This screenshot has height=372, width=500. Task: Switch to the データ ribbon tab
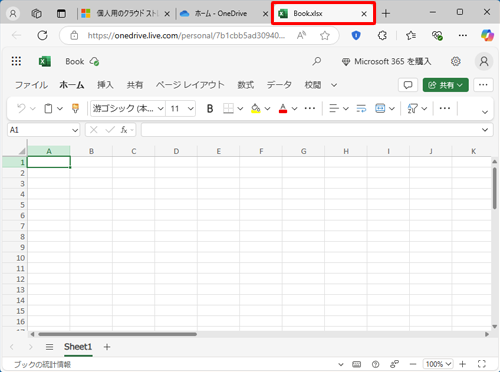tap(279, 85)
